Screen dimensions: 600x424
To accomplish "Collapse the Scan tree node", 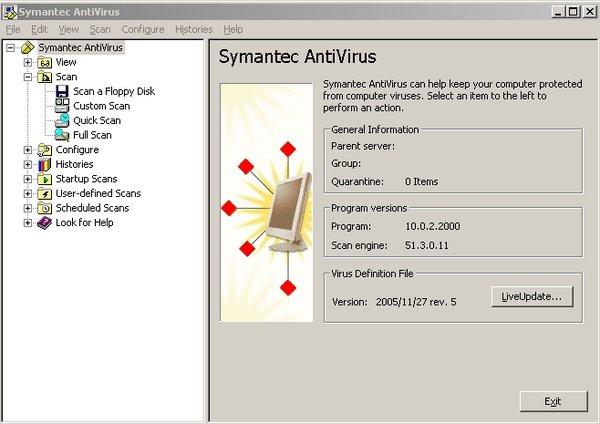I will point(28,77).
